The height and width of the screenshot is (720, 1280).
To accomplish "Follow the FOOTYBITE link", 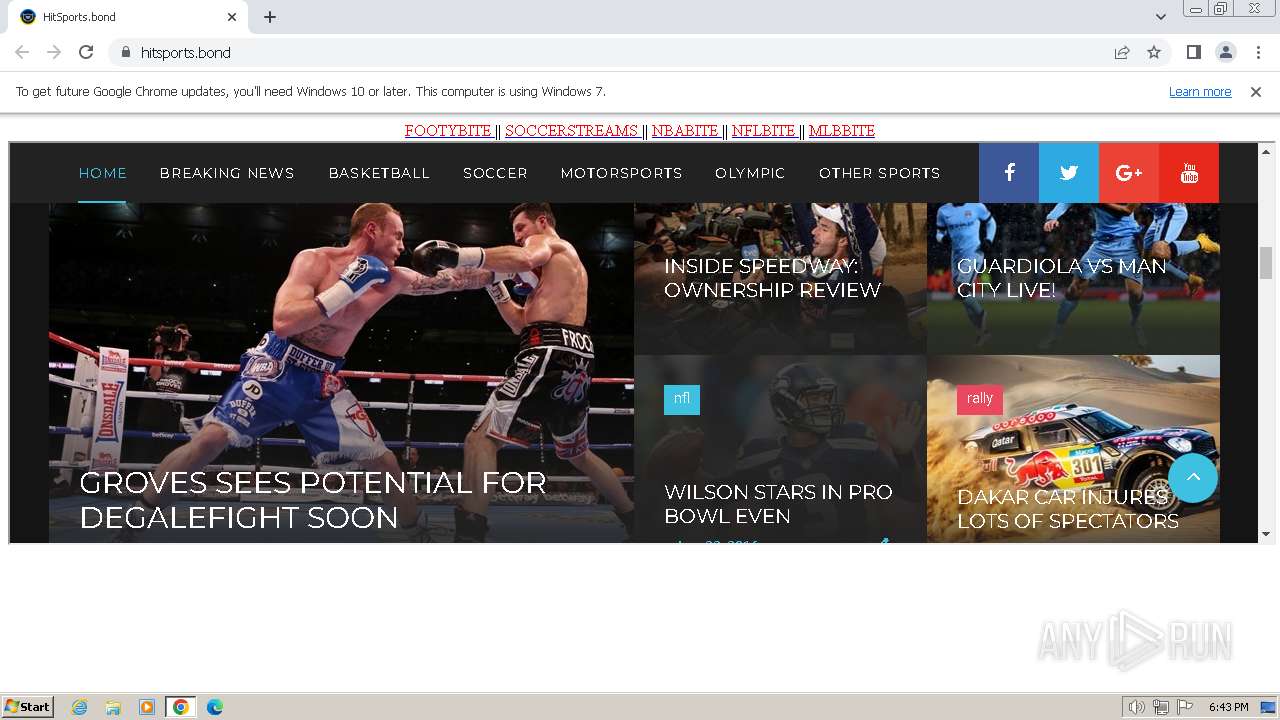I will (449, 131).
